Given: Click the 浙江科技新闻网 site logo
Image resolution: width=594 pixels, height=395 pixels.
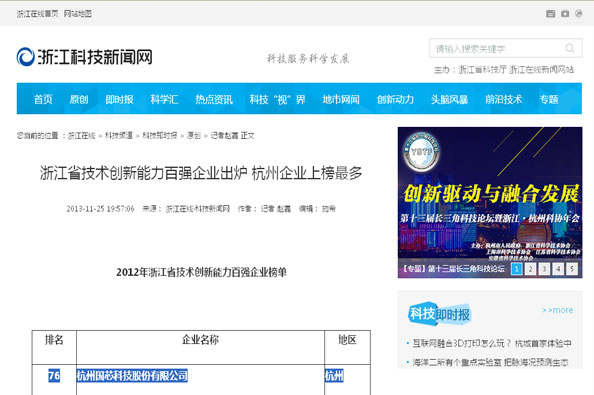Looking at the screenshot, I should coord(84,57).
